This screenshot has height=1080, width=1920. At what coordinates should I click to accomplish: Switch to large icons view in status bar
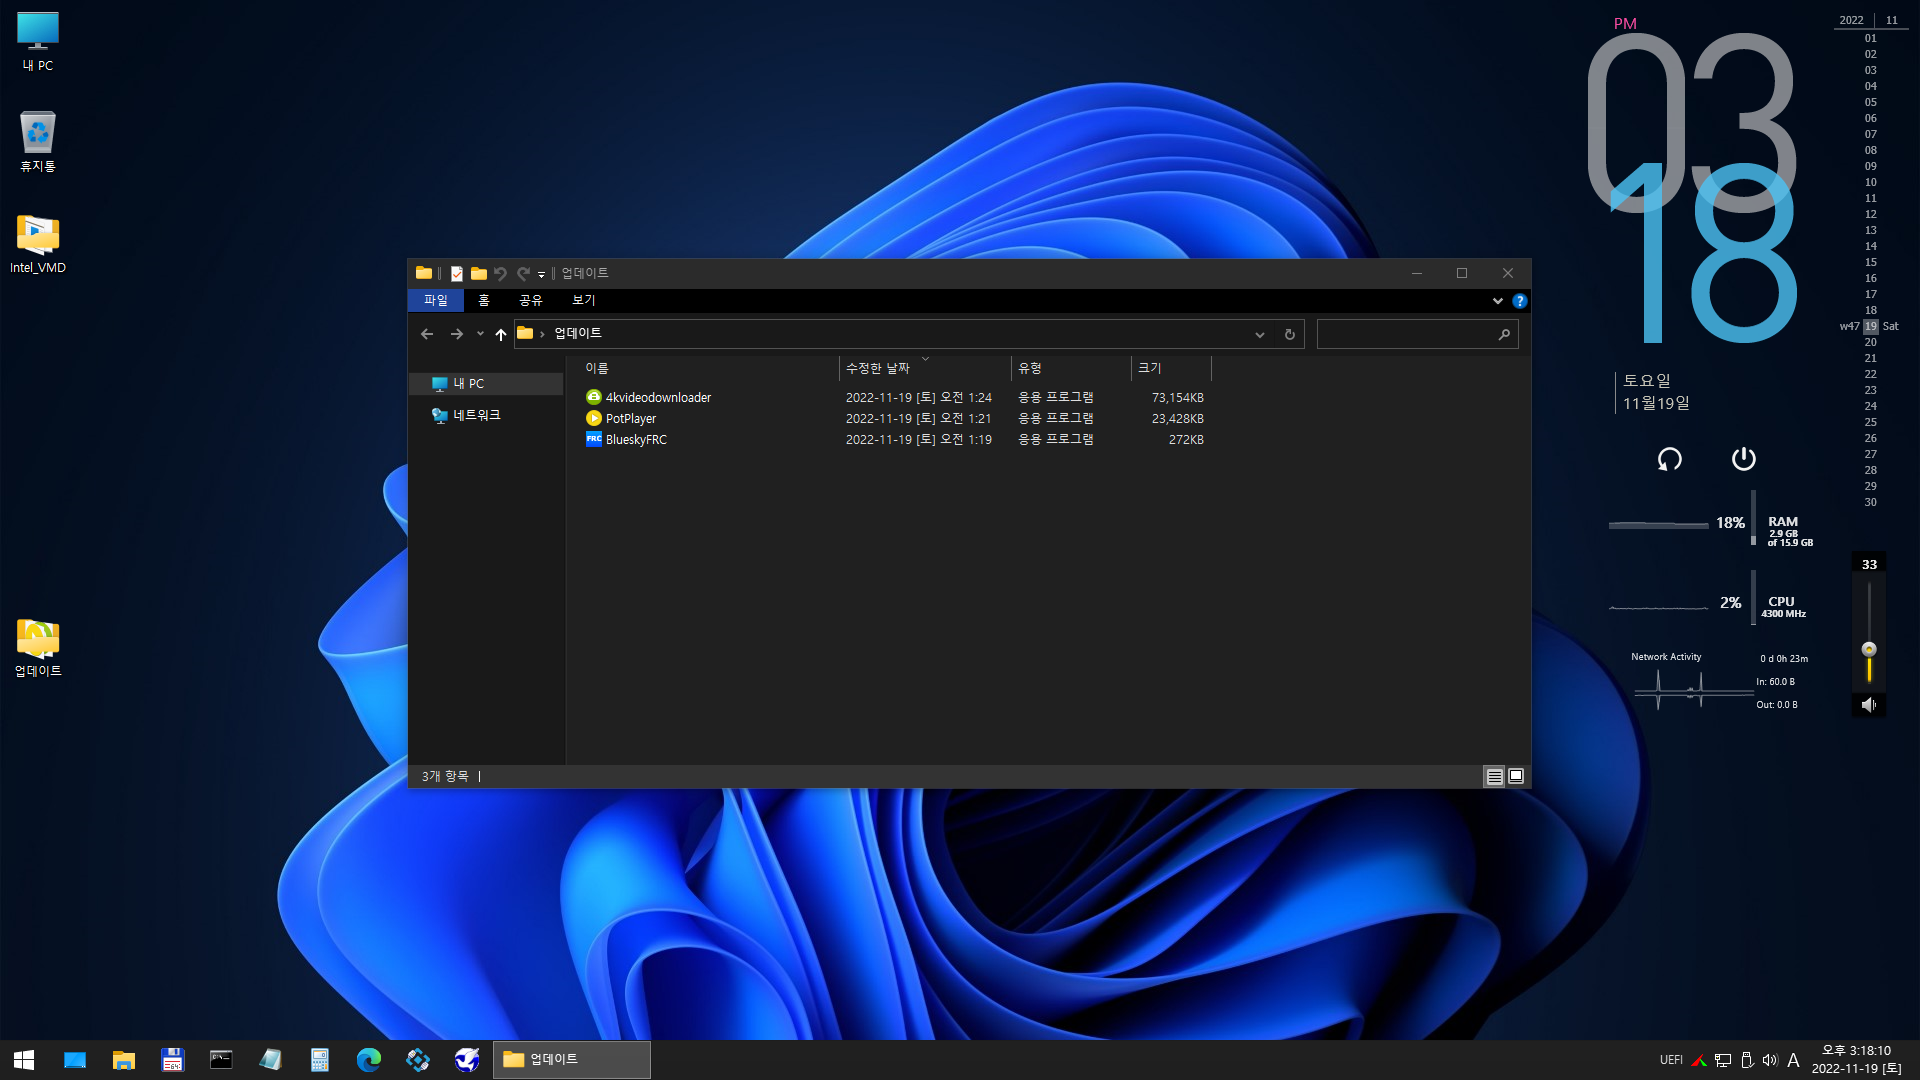pos(1516,777)
